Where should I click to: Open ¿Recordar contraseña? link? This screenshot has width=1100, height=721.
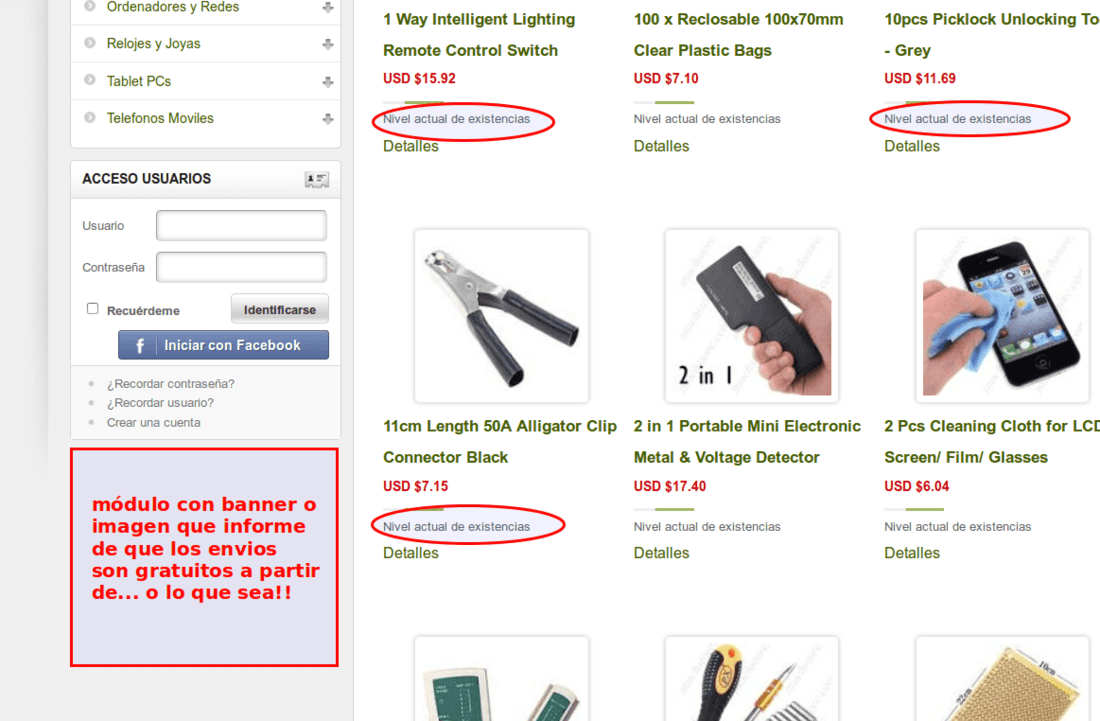[170, 384]
